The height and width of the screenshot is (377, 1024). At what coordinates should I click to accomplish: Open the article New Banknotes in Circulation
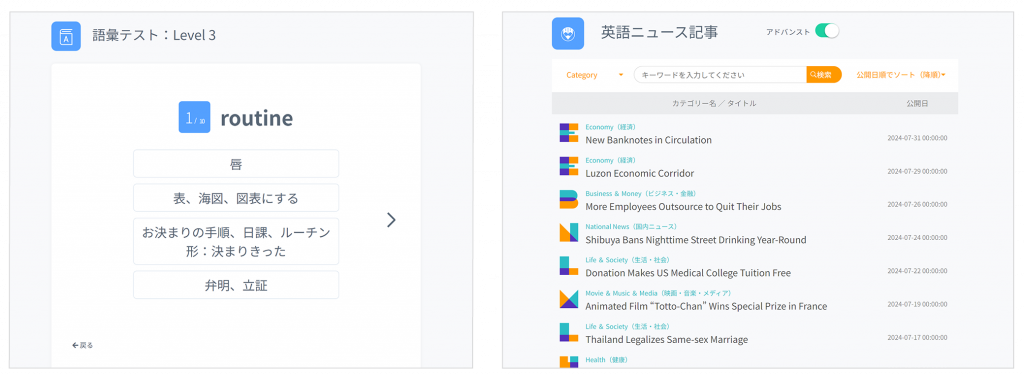coord(648,140)
